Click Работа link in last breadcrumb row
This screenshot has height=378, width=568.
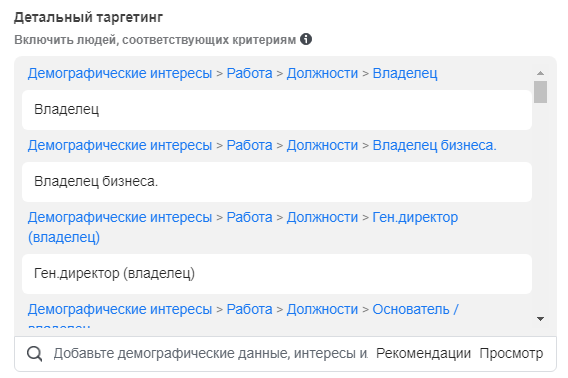249,310
